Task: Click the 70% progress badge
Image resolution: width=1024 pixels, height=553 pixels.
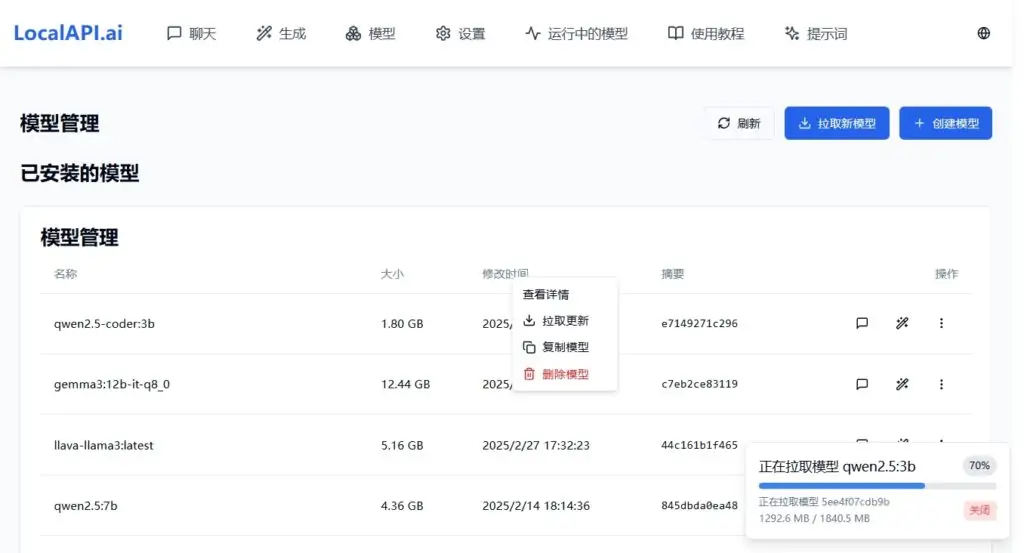Action: pos(979,466)
